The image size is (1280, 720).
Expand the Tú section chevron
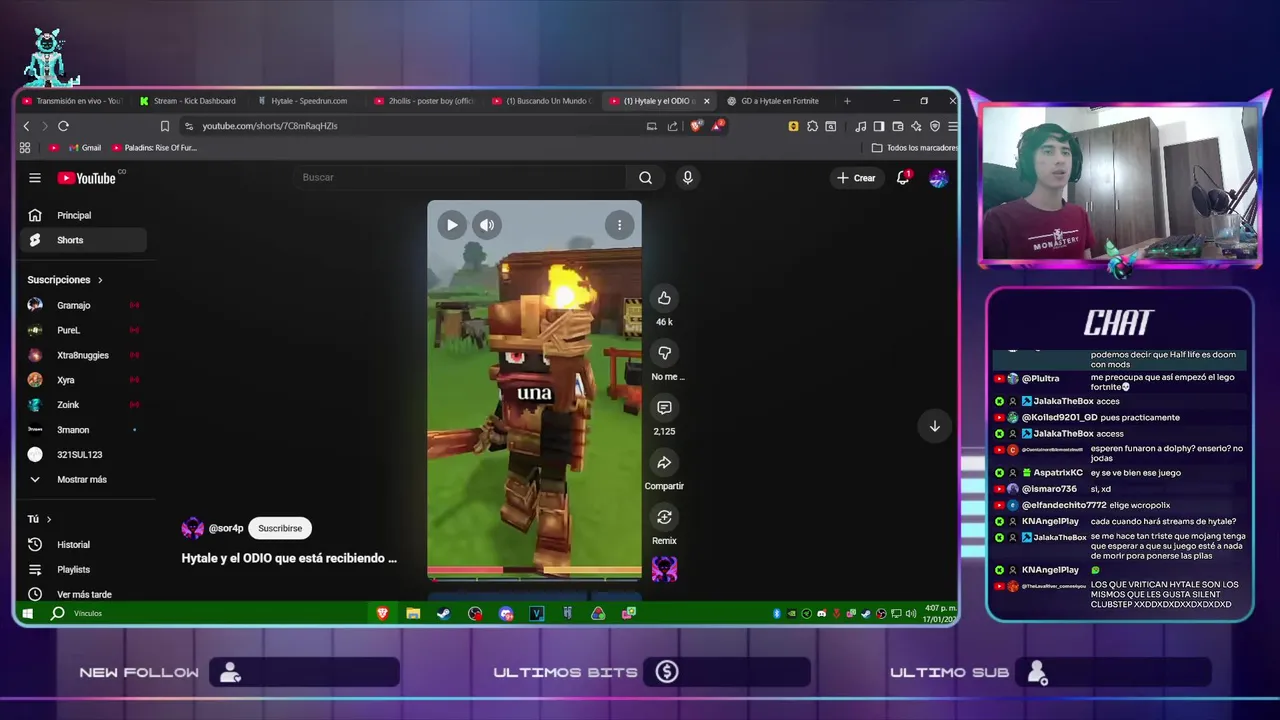click(48, 519)
